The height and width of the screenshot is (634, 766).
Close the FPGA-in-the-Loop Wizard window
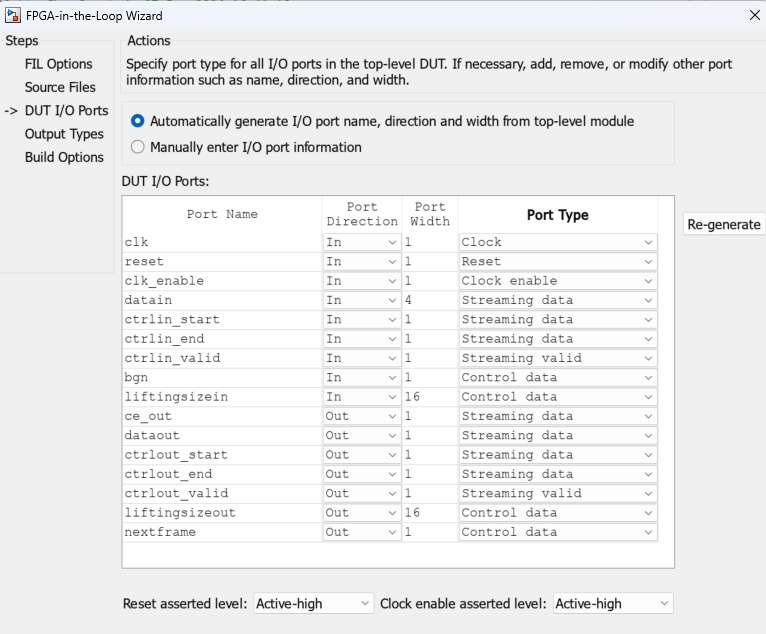(x=753, y=15)
